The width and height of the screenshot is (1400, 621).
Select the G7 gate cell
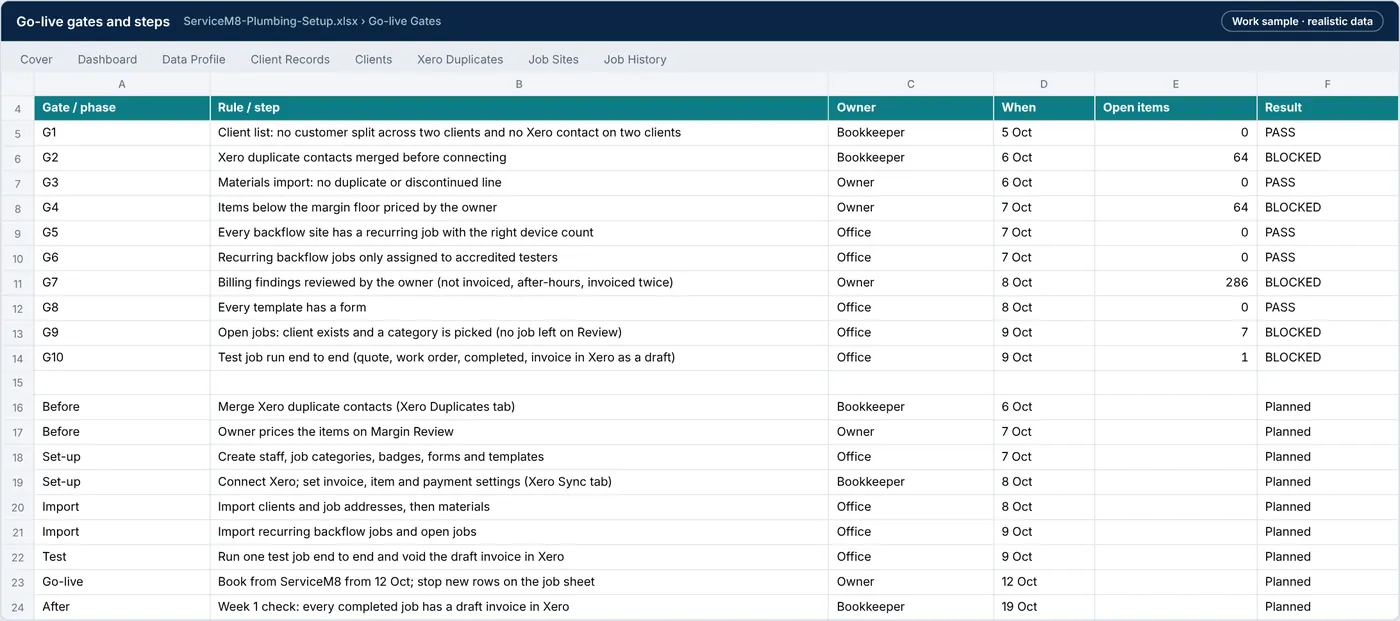point(122,283)
